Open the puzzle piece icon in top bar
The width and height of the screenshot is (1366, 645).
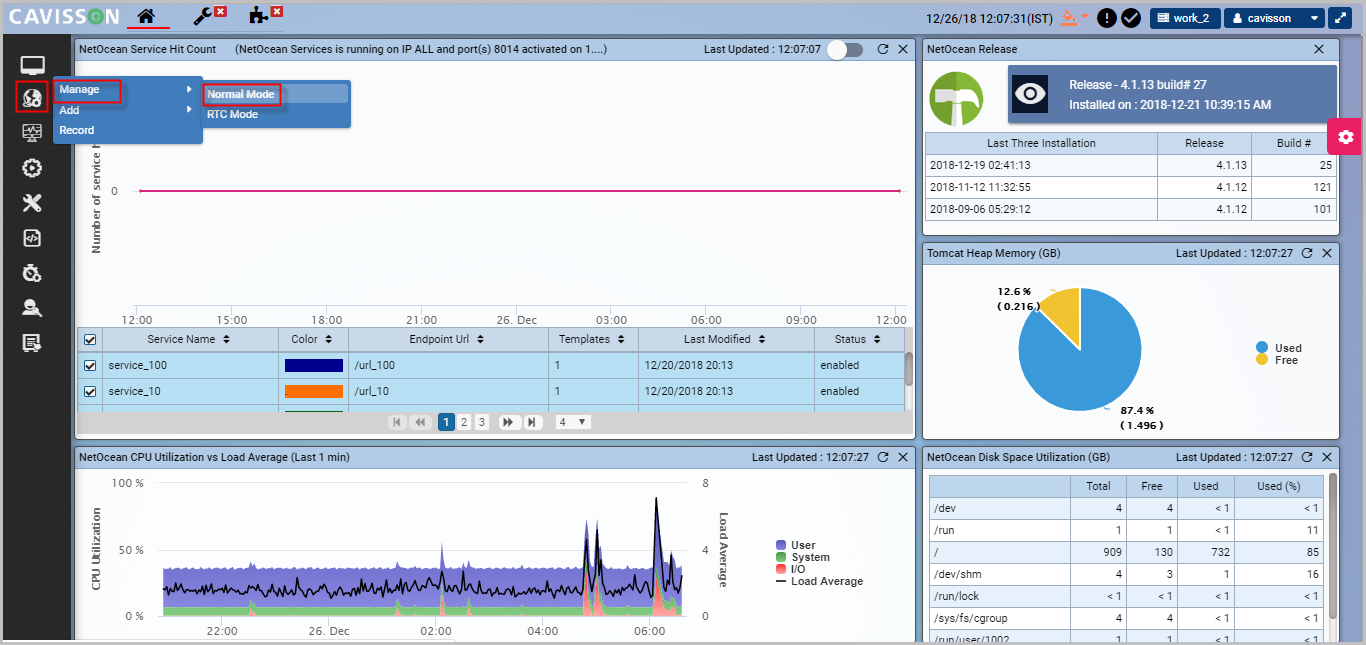coord(259,16)
